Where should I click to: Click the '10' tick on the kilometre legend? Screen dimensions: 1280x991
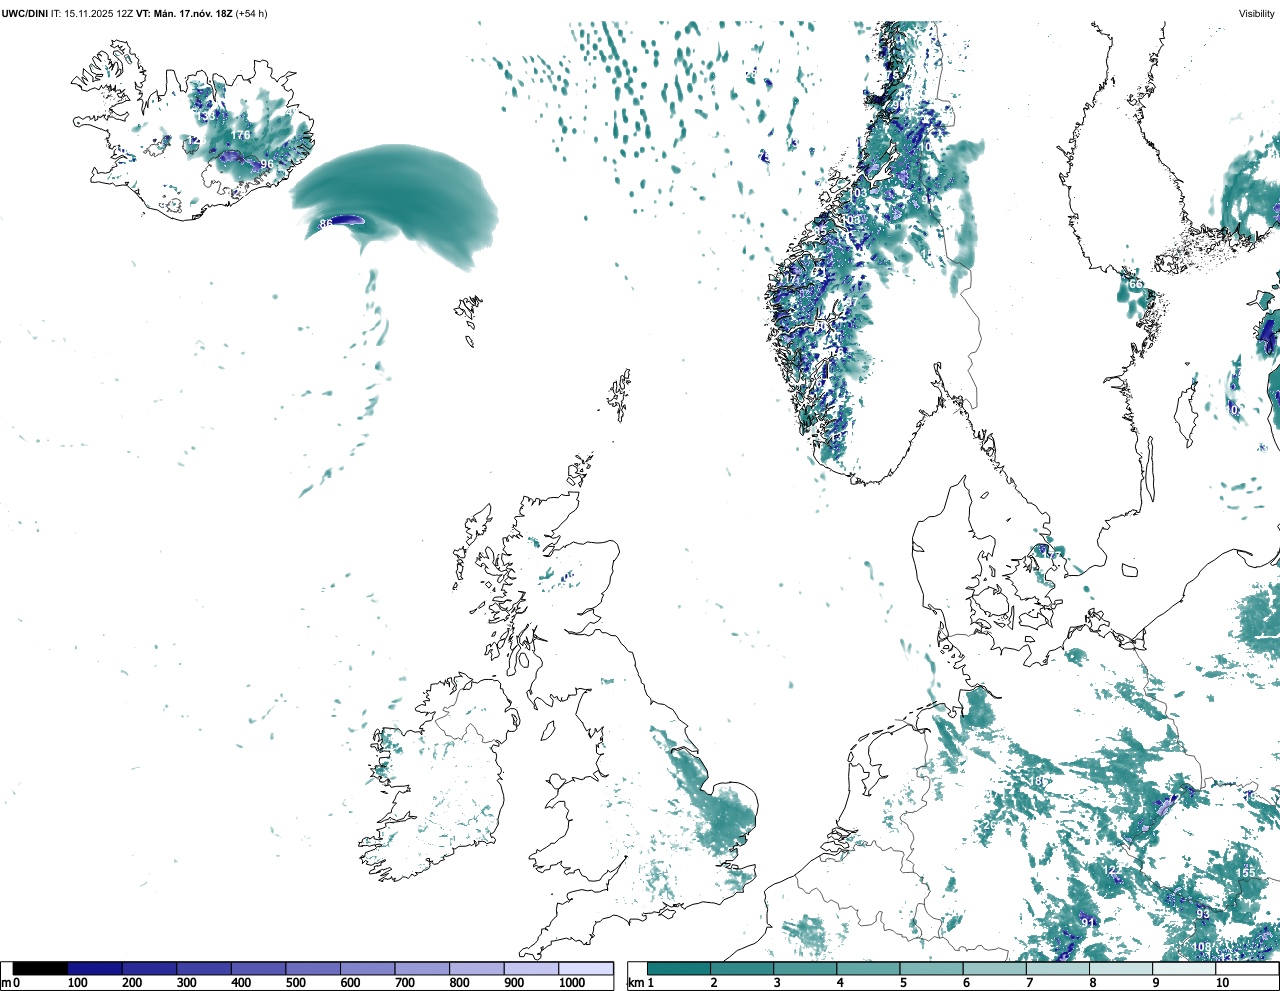pos(1222,983)
